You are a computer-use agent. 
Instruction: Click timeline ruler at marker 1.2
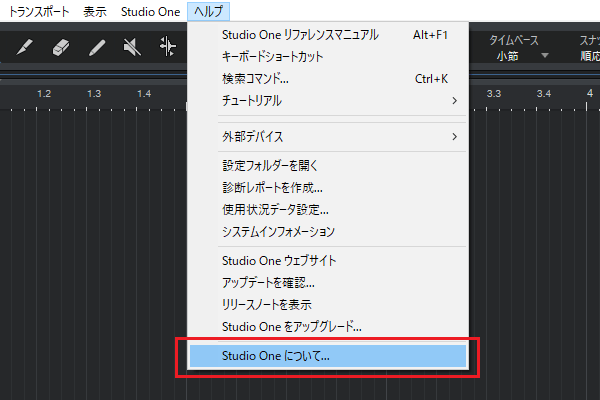[x=44, y=94]
